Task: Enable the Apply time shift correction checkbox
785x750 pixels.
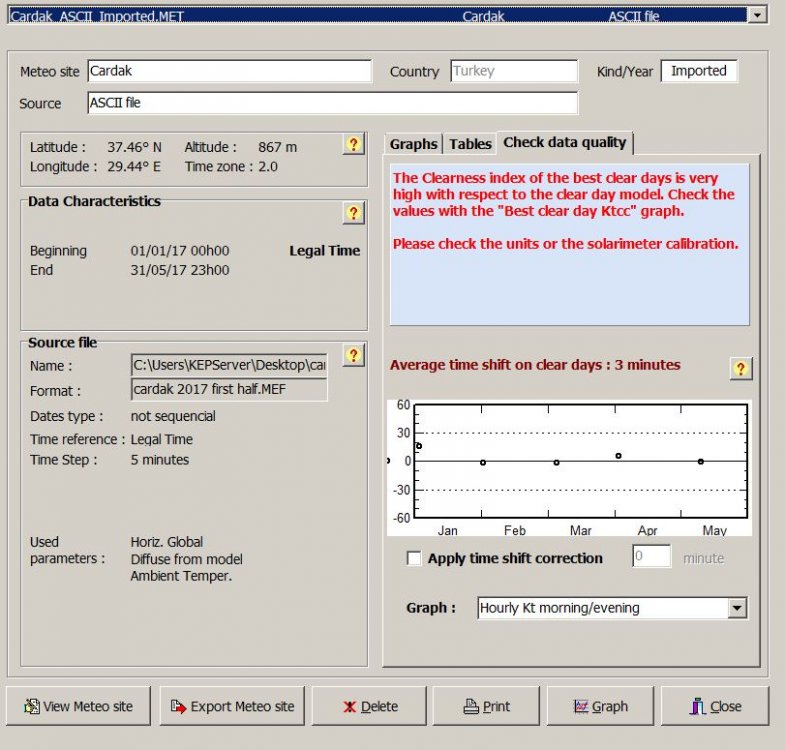Action: pos(414,559)
